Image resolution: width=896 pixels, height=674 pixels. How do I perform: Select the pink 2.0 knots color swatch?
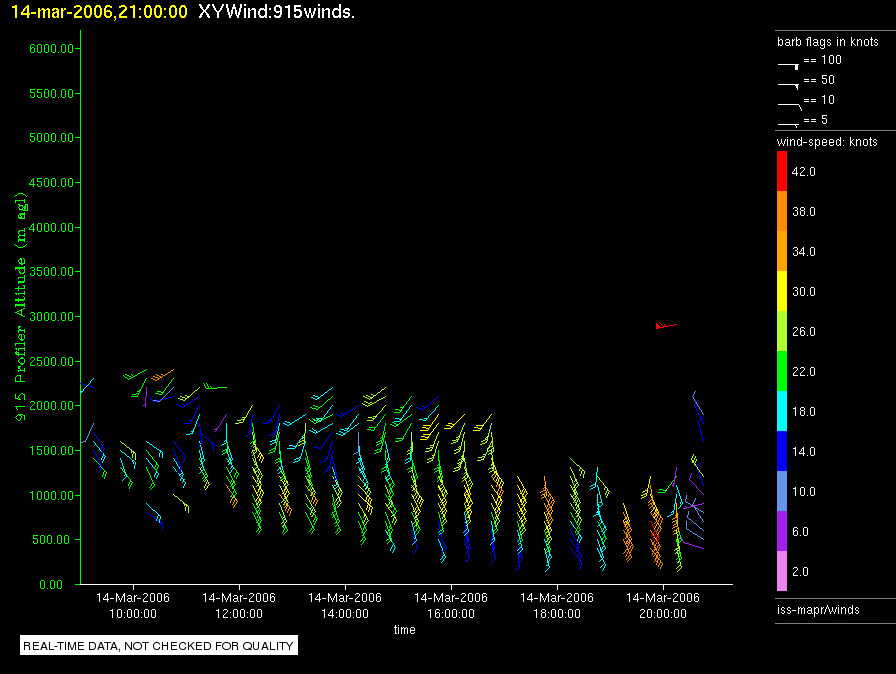(782, 572)
